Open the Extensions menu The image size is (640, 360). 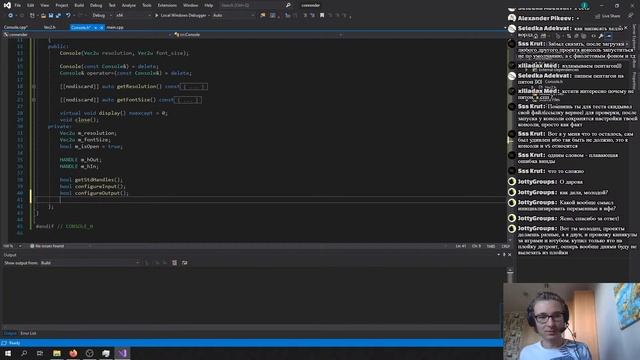point(167,5)
